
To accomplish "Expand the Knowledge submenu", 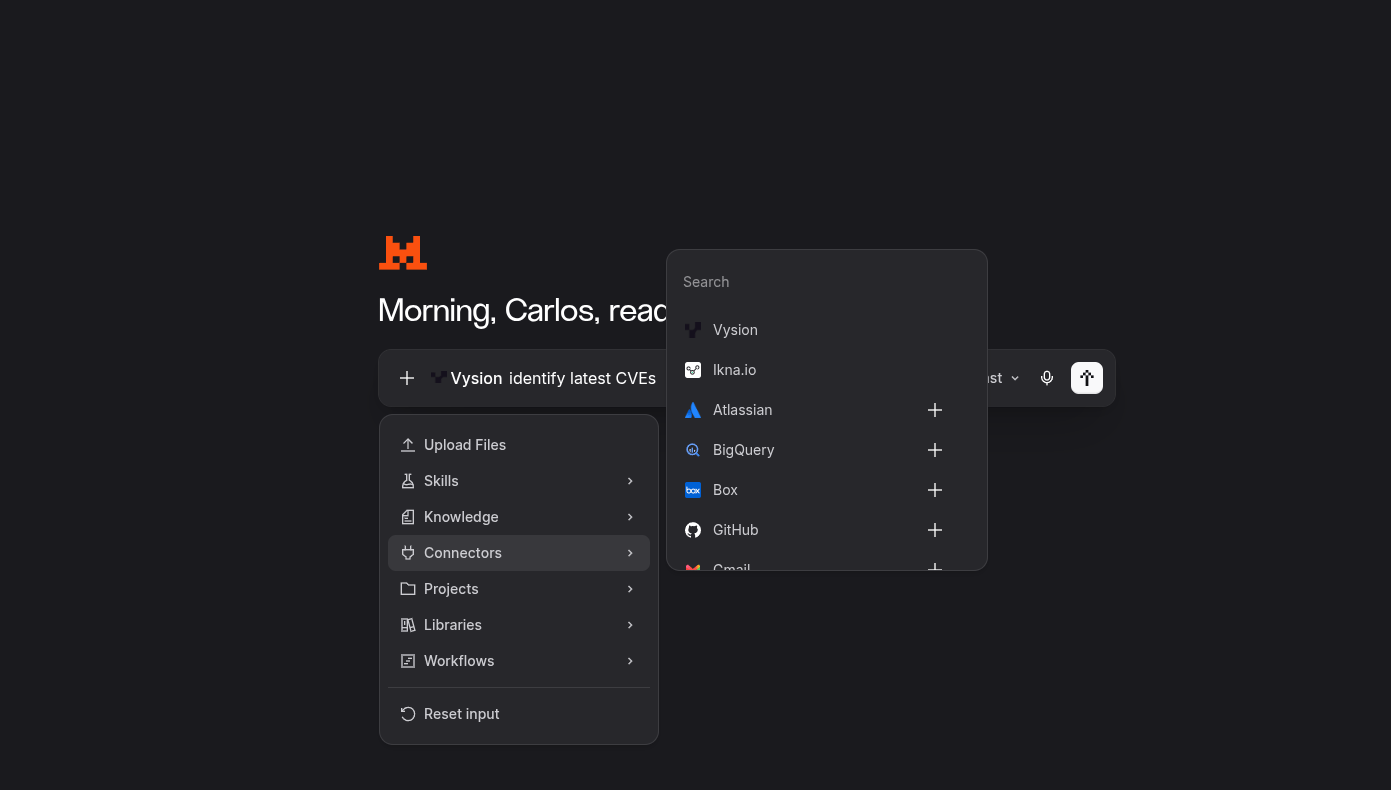I will tap(519, 517).
